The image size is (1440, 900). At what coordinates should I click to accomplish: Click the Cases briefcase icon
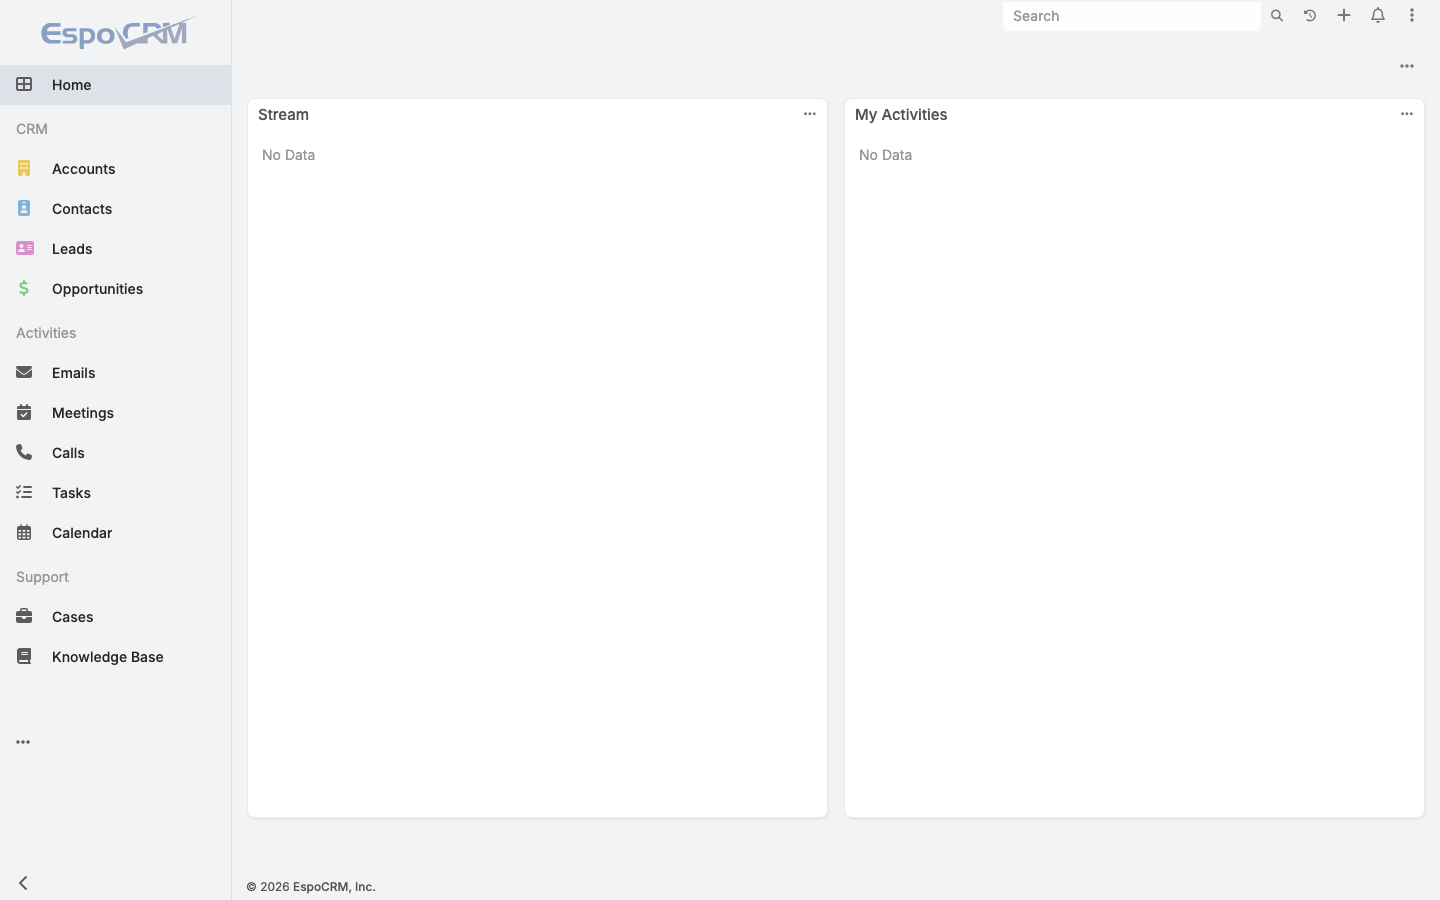click(24, 617)
